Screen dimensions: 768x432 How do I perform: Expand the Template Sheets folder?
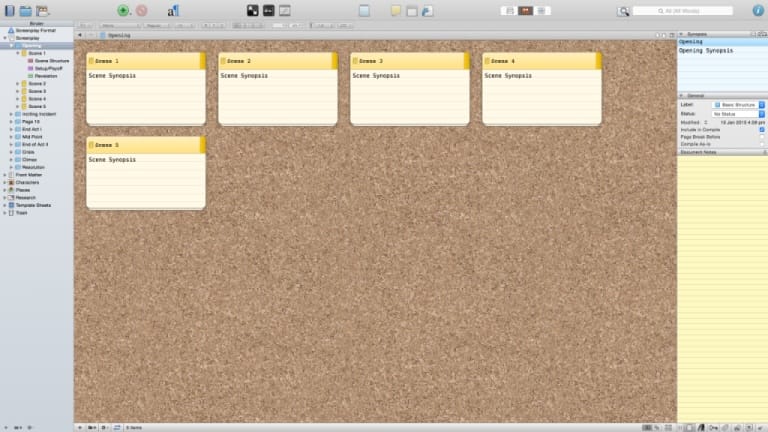5,205
